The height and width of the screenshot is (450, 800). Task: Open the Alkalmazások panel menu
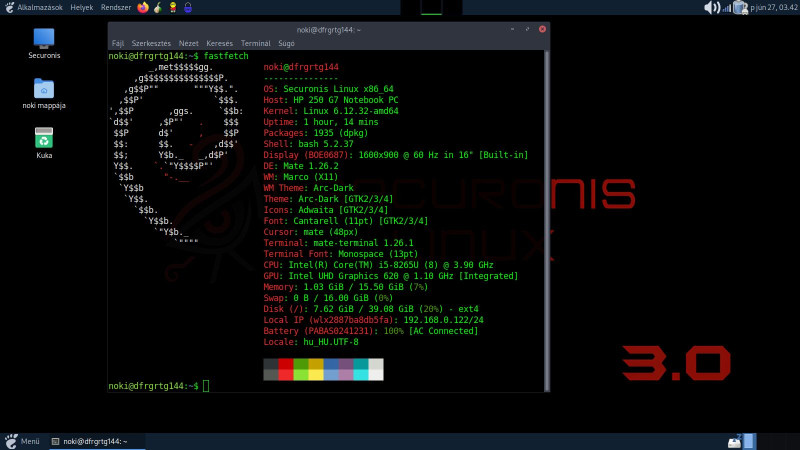click(x=40, y=8)
